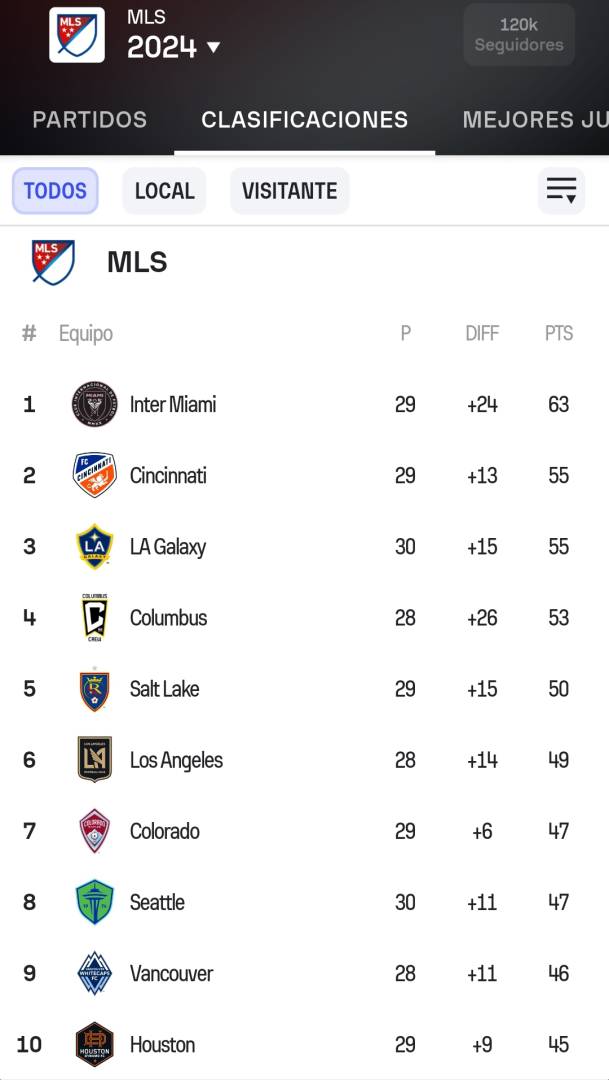Viewport: 609px width, 1080px height.
Task: Follow league via 120k Seguidores button
Action: pyautogui.click(x=519, y=34)
